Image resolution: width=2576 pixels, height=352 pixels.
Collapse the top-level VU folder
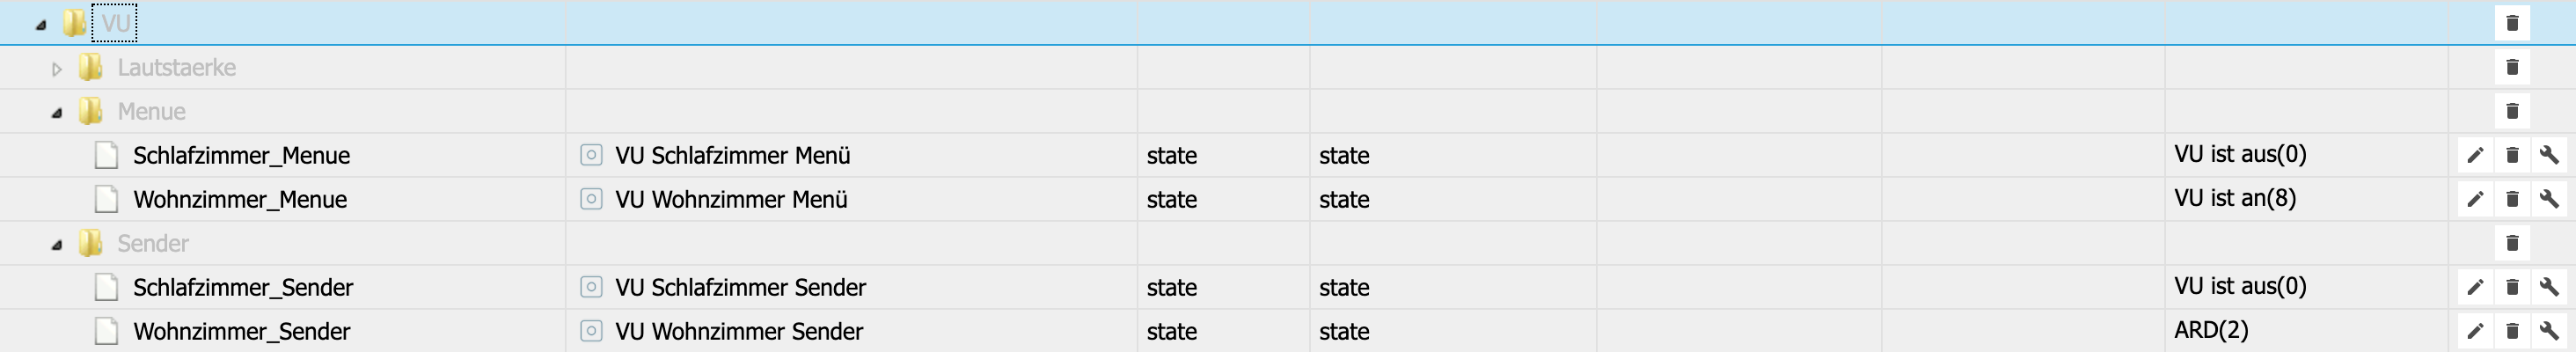41,25
